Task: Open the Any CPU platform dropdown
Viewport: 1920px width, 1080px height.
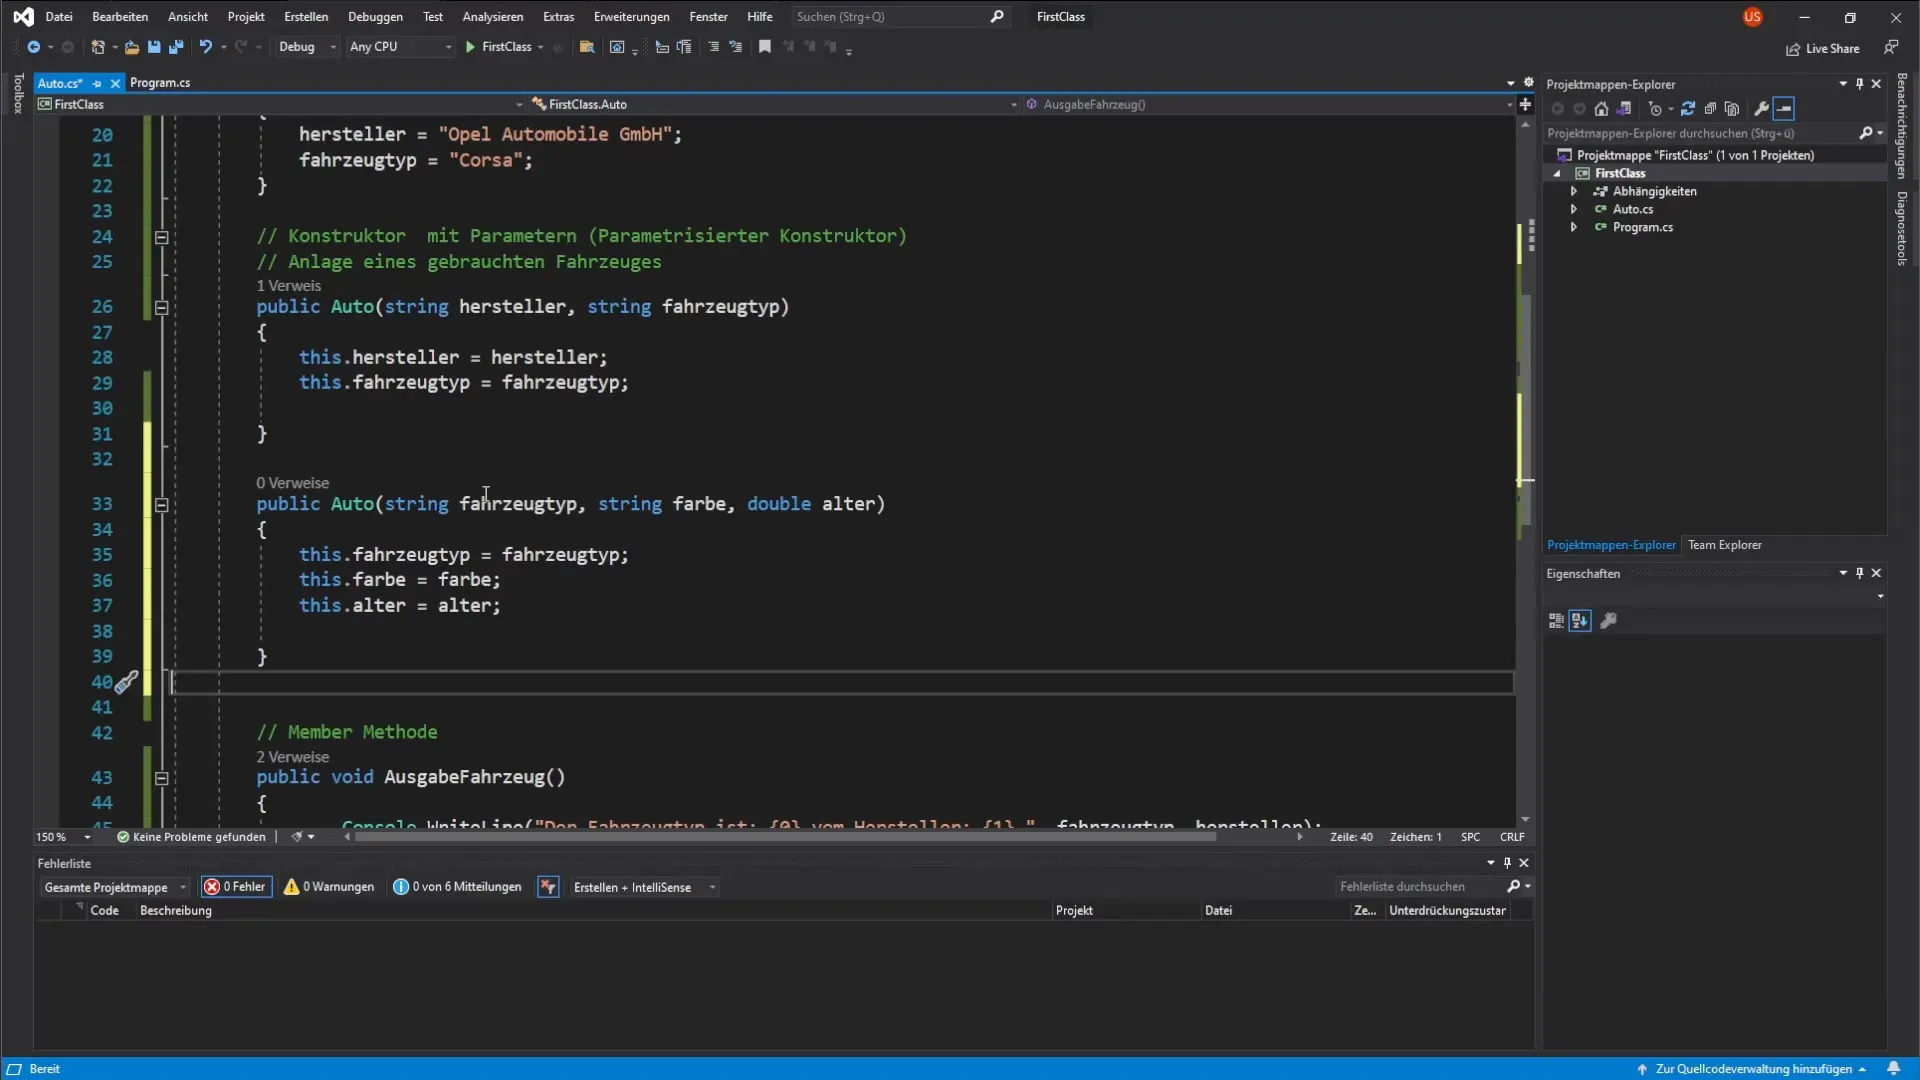Action: (x=400, y=47)
